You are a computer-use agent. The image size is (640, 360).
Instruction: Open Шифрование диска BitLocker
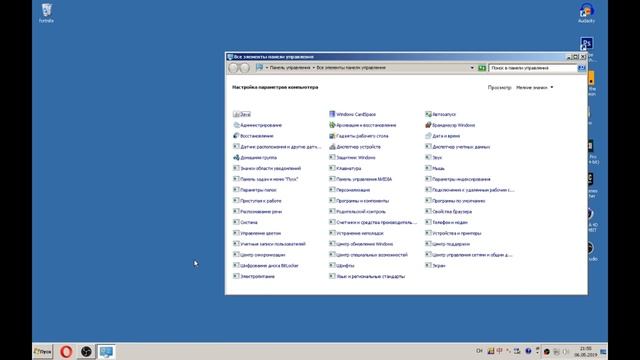click(266, 266)
